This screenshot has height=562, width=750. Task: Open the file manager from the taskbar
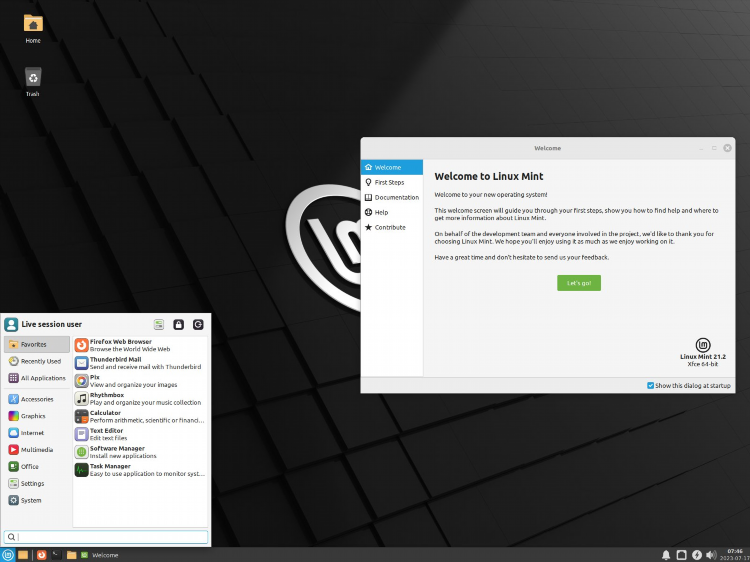pyautogui.click(x=71, y=555)
